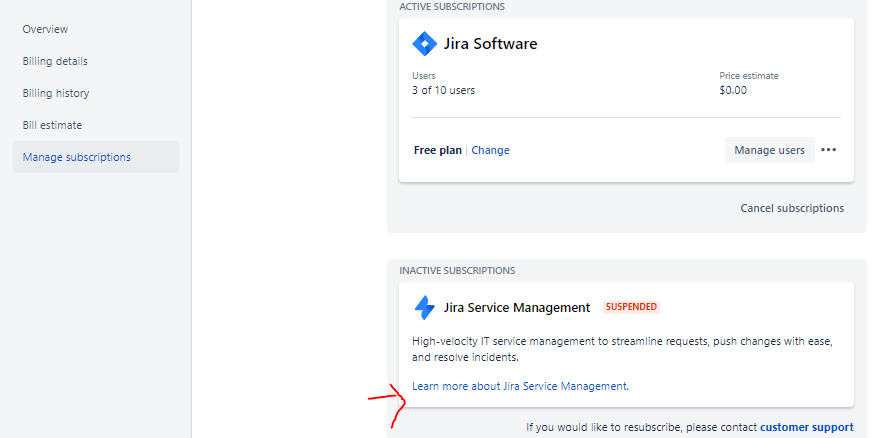Click the INACTIVE SUBSCRIPTIONS heading
This screenshot has width=883, height=438.
457,271
